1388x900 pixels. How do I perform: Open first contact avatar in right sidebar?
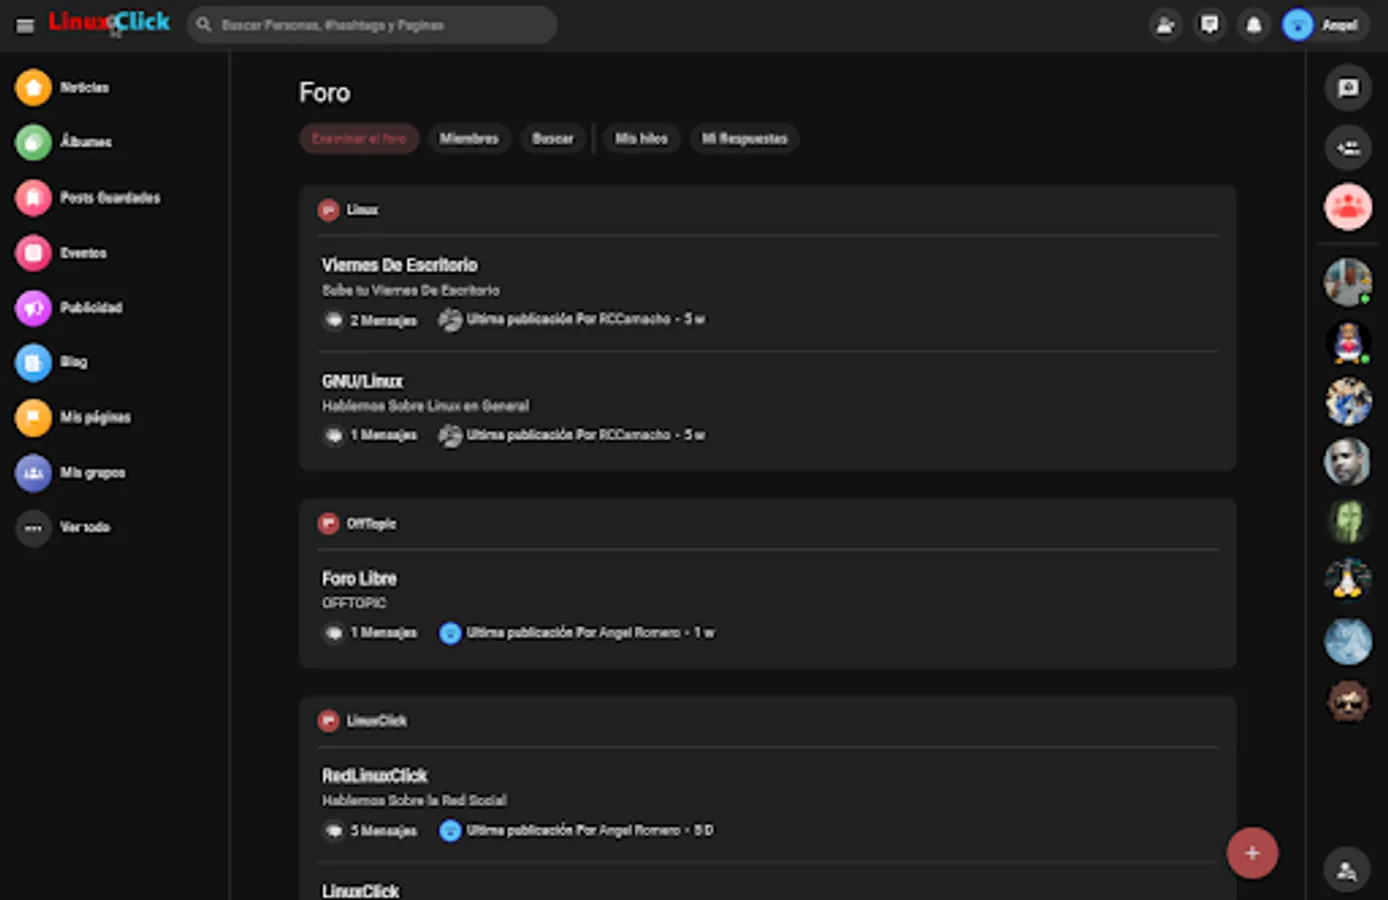(1348, 282)
